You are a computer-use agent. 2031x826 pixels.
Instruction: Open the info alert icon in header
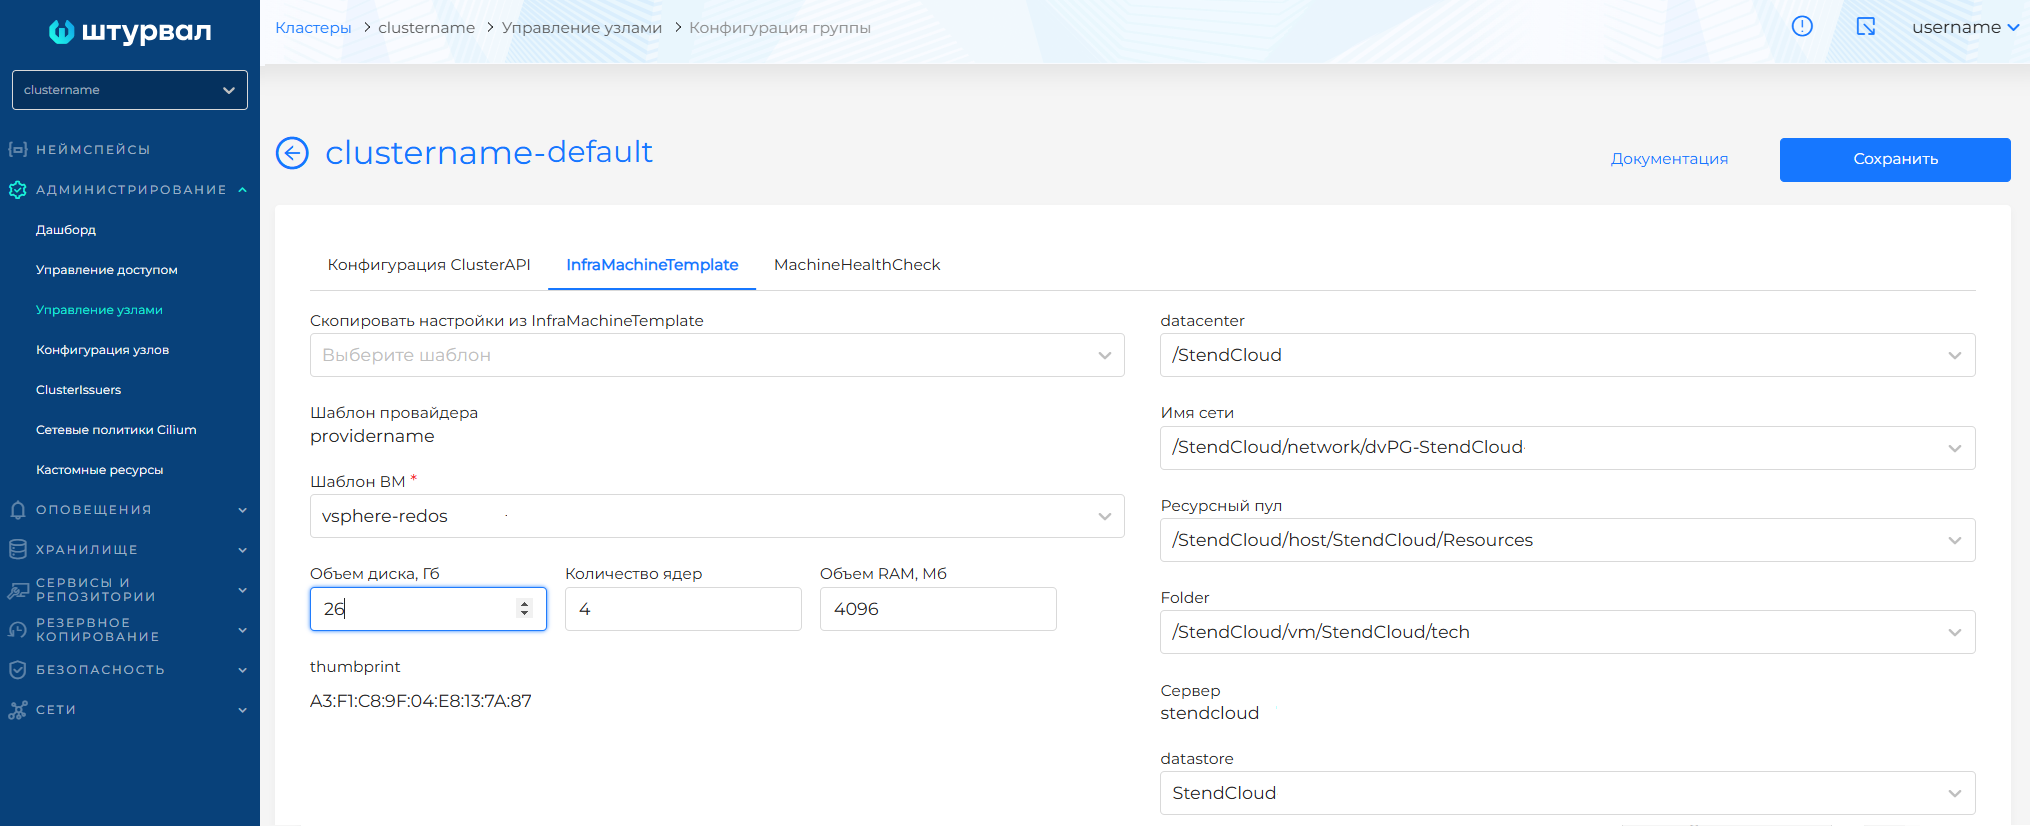(x=1802, y=27)
